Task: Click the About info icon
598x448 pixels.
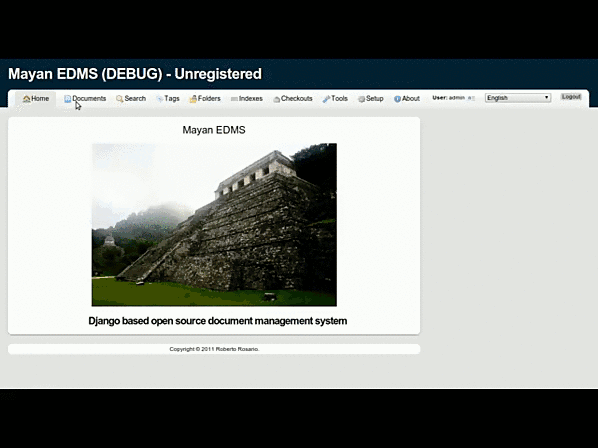Action: (397, 99)
